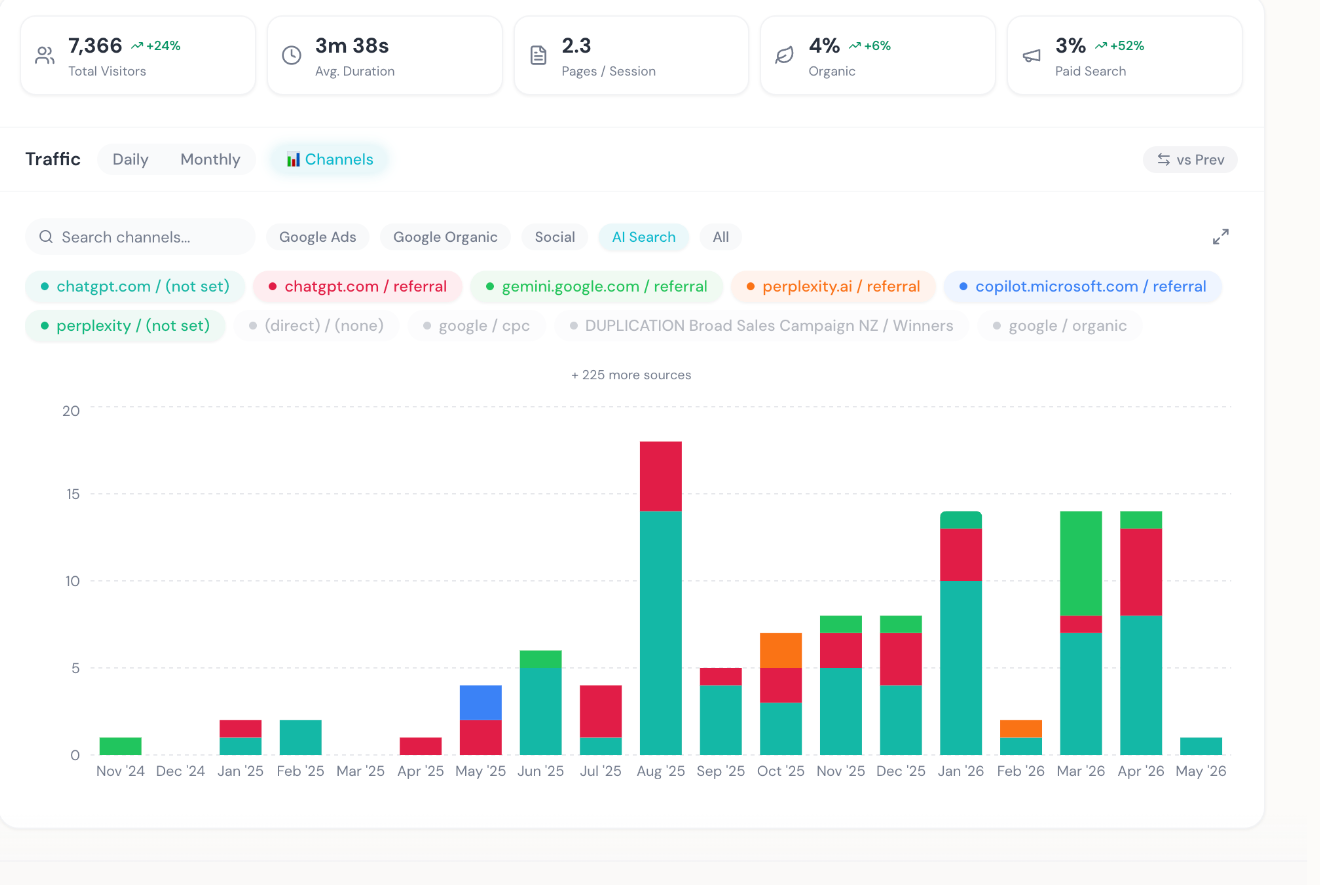Select the All channels filter
This screenshot has width=1320, height=885.
(x=721, y=237)
